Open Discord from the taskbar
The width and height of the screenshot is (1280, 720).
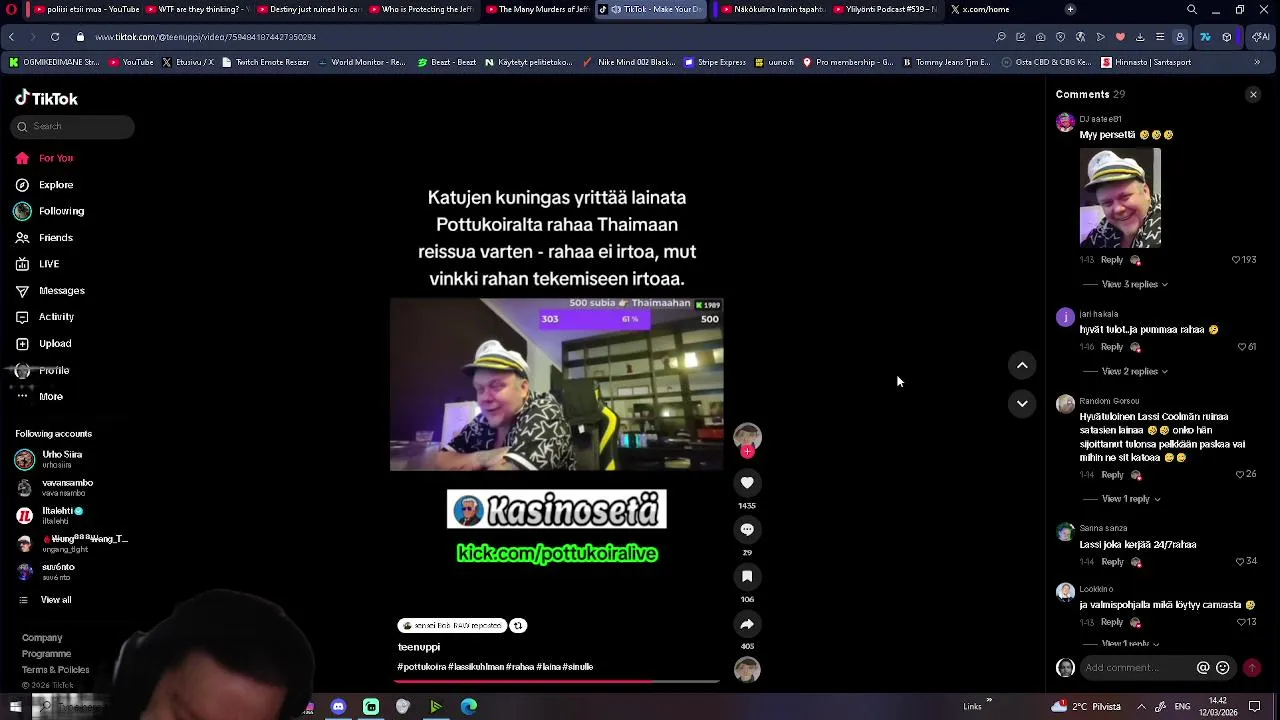(338, 707)
